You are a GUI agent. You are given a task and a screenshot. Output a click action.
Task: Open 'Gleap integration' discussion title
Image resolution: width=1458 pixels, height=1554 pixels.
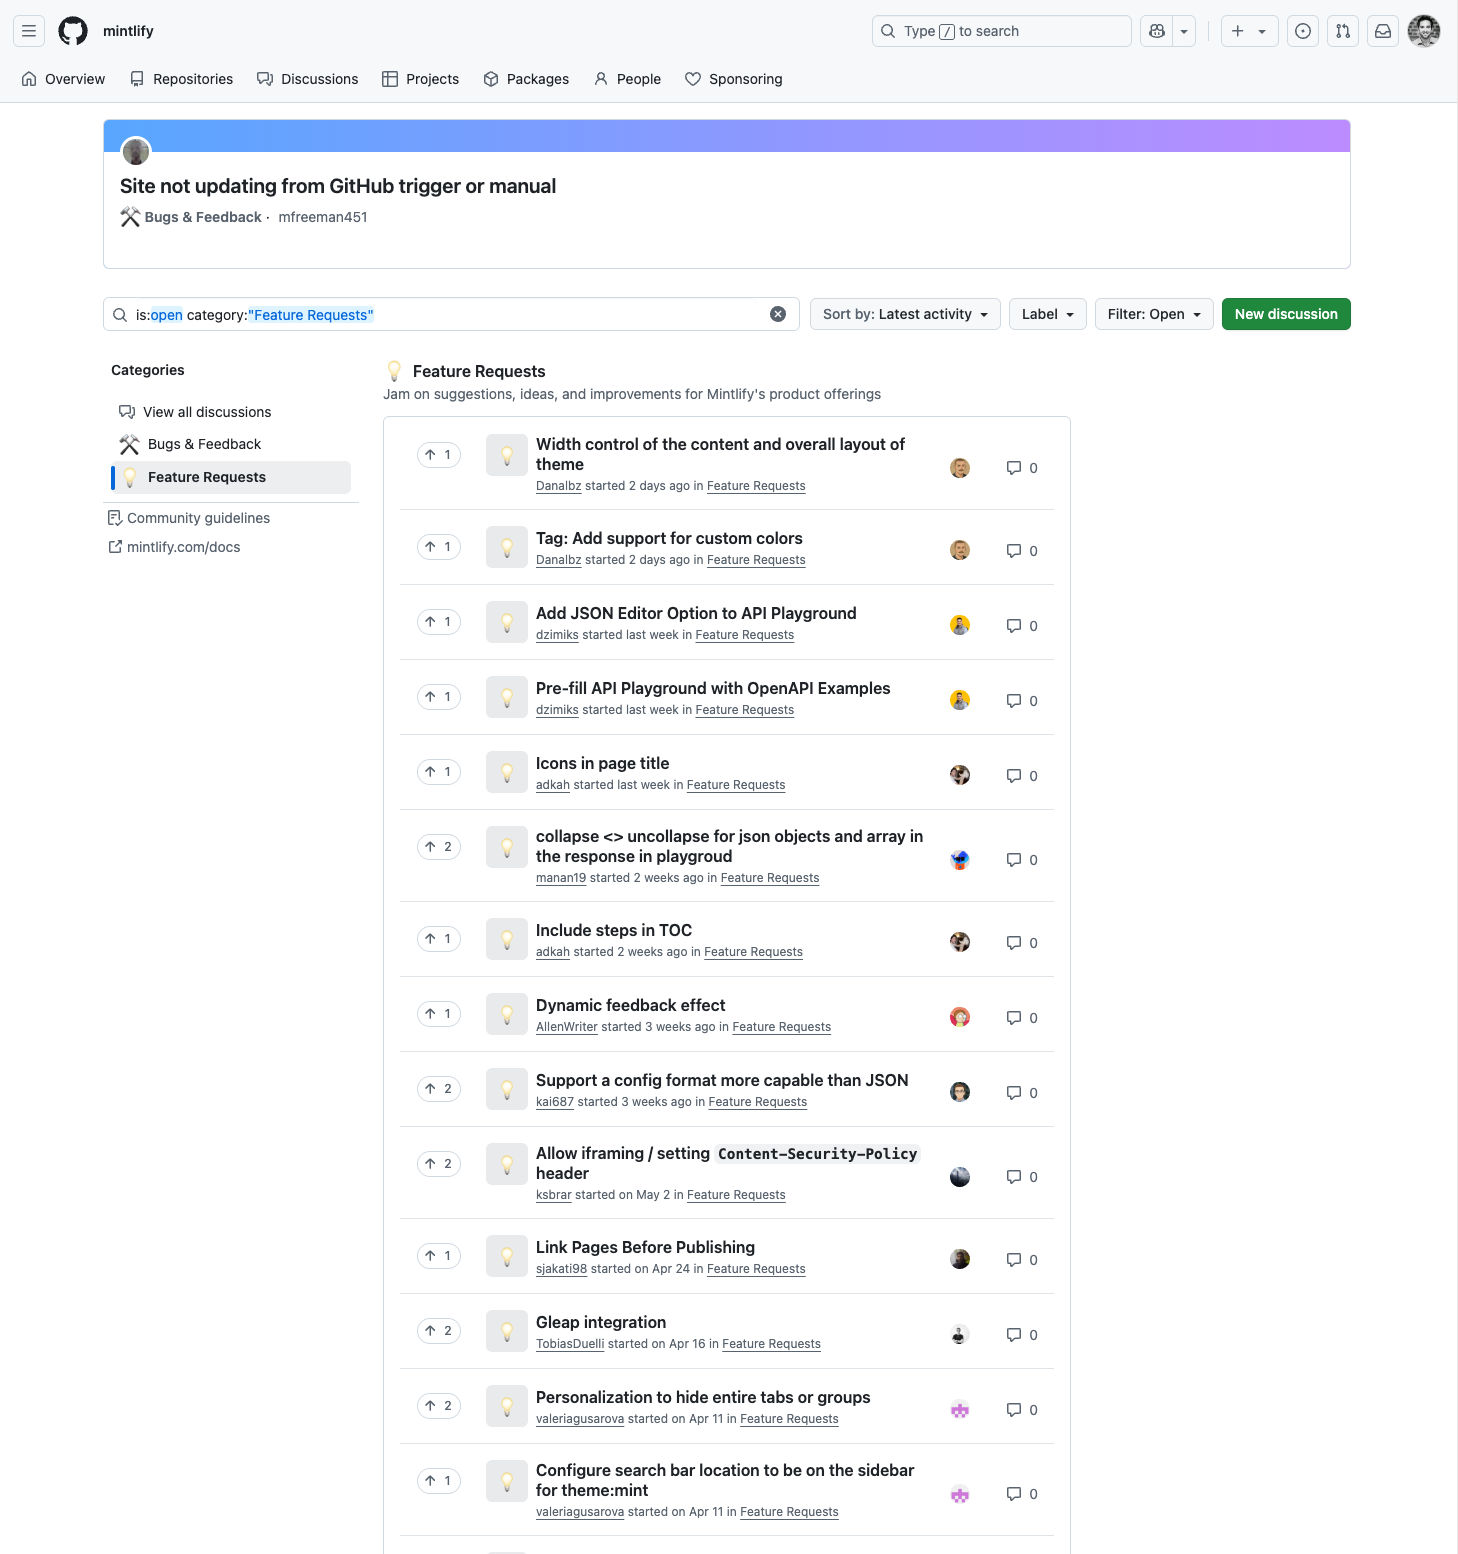point(601,1322)
